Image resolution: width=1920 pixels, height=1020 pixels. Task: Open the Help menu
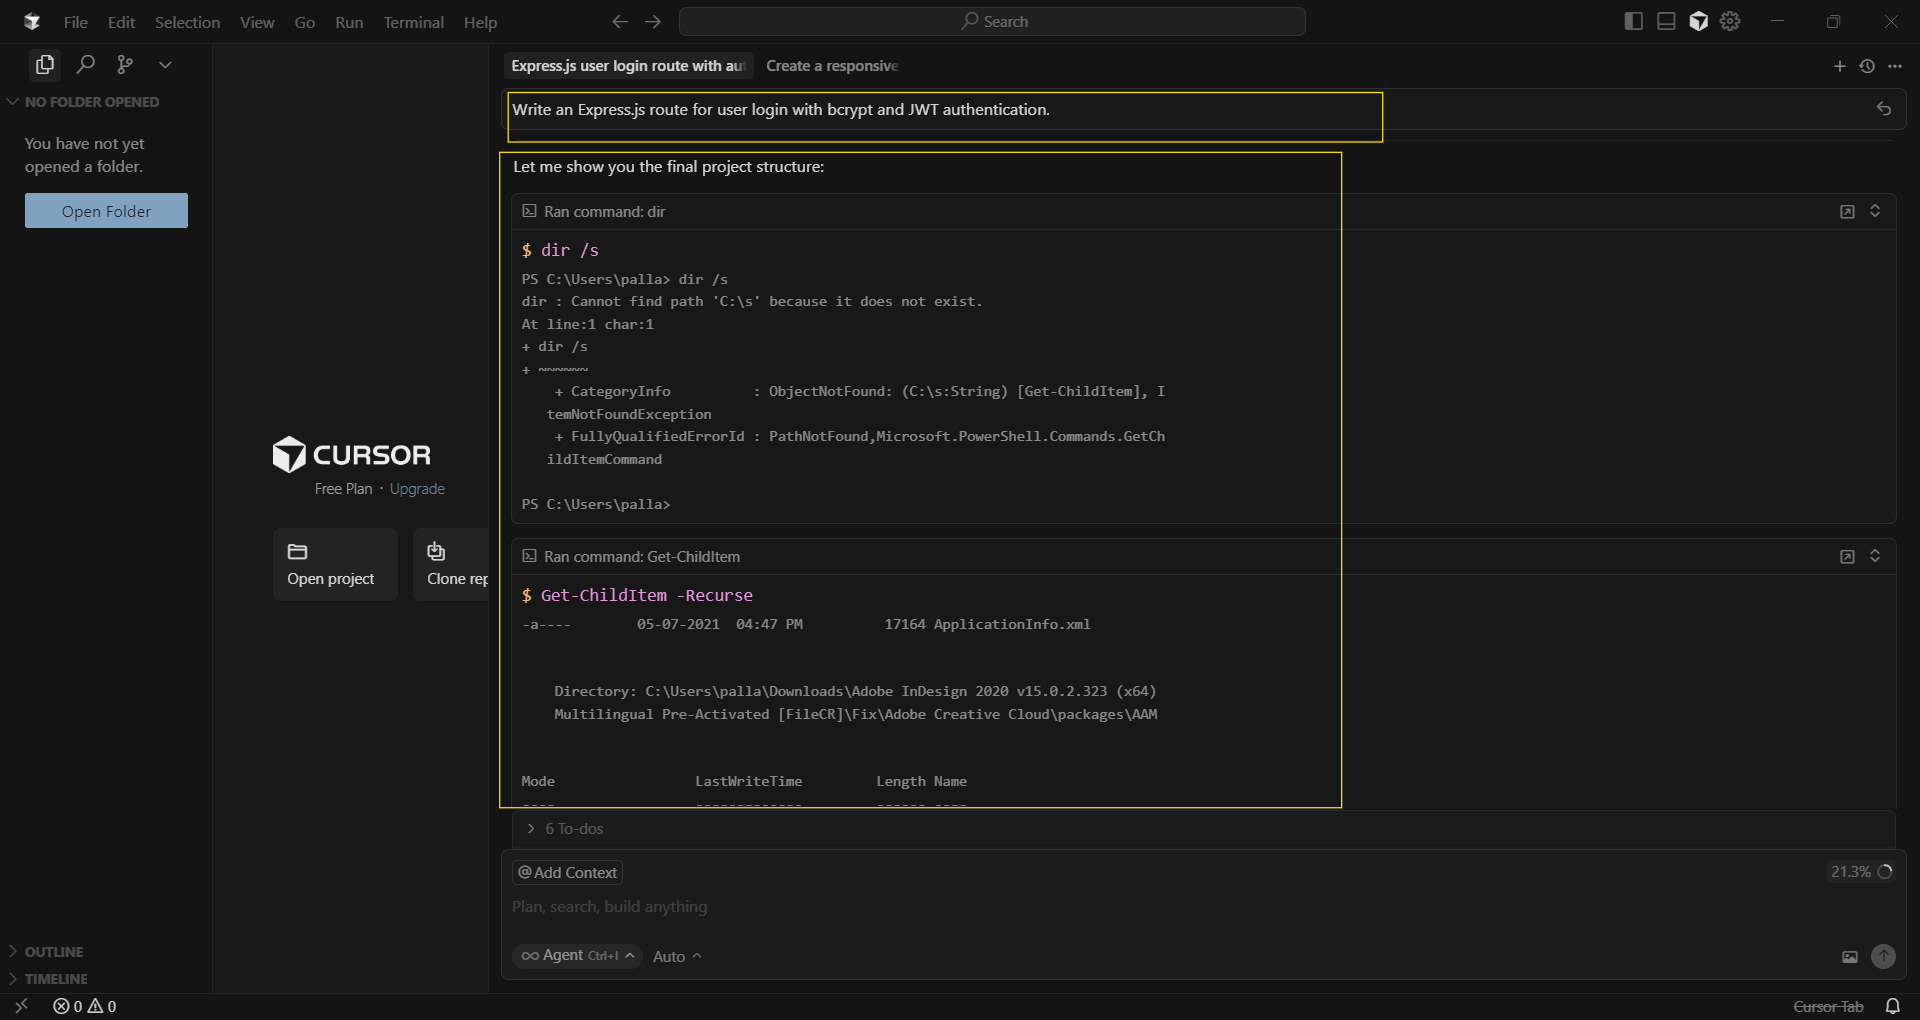click(x=480, y=22)
